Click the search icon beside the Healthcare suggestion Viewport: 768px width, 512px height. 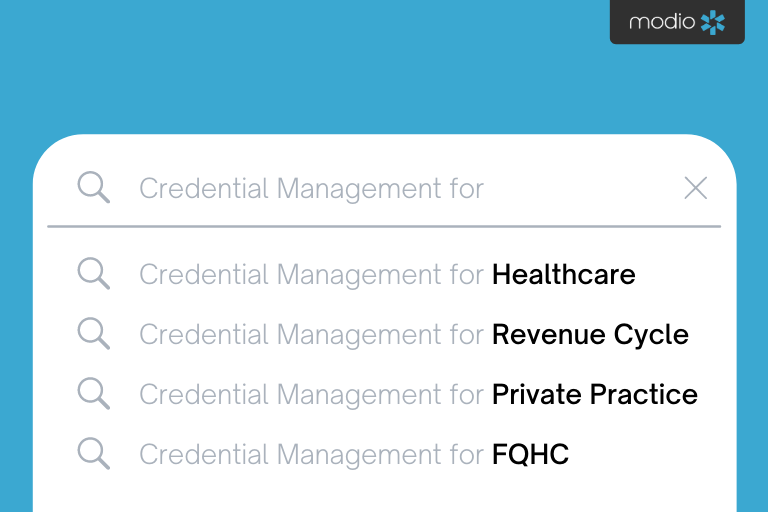pyautogui.click(x=94, y=273)
